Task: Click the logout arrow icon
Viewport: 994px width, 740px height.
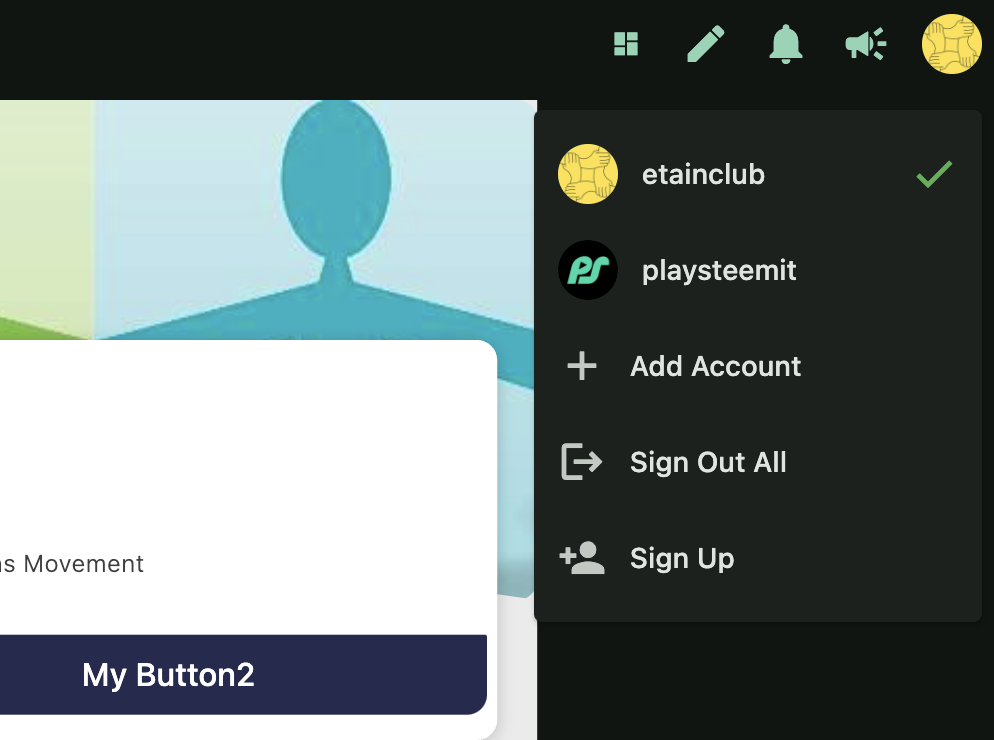Action: [x=582, y=462]
